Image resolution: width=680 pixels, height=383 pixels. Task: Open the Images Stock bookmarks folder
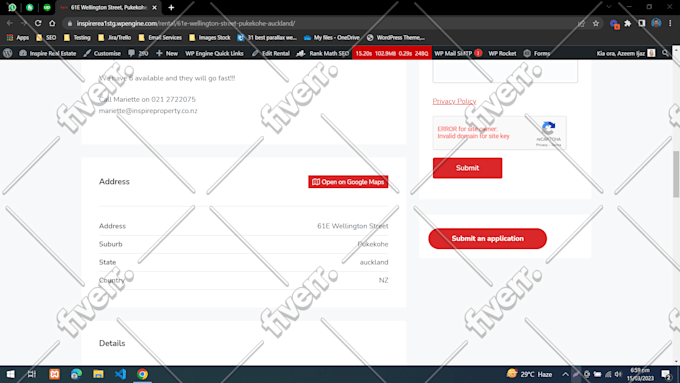coord(210,38)
